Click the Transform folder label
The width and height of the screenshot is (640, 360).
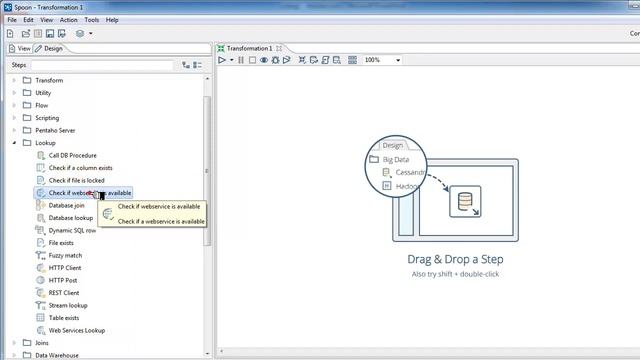coord(49,80)
